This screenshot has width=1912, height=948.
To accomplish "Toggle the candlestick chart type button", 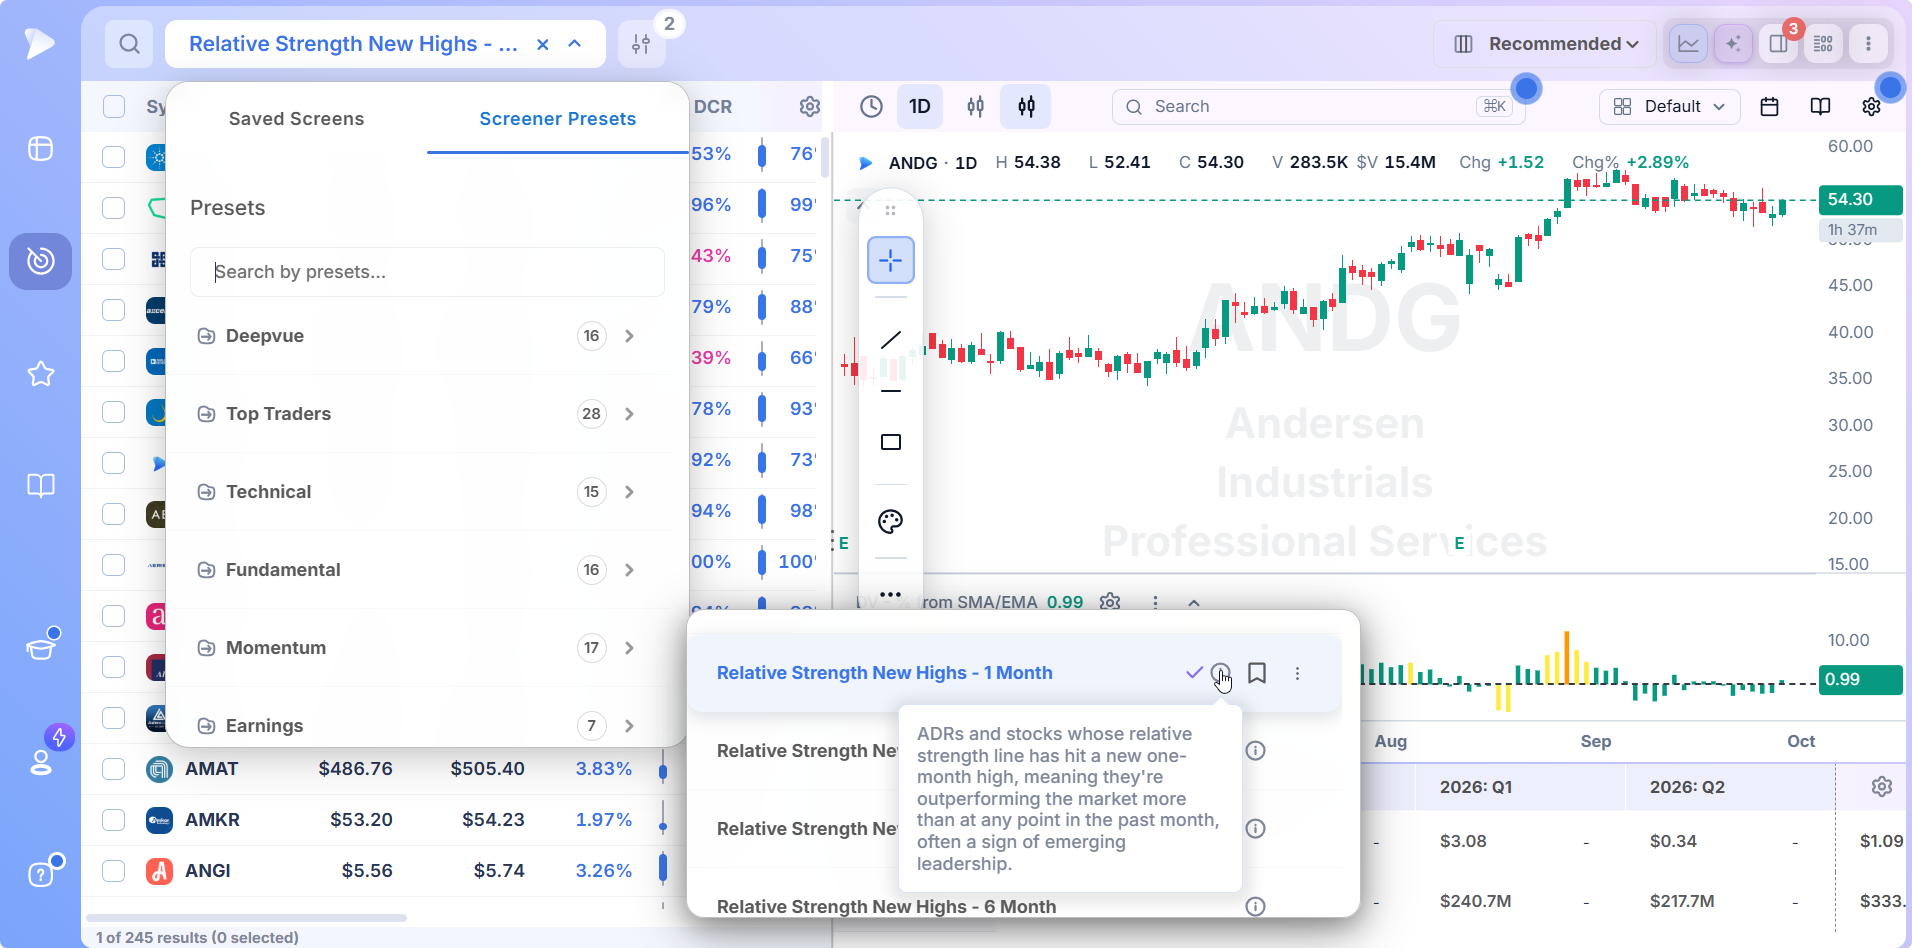I will [1026, 107].
